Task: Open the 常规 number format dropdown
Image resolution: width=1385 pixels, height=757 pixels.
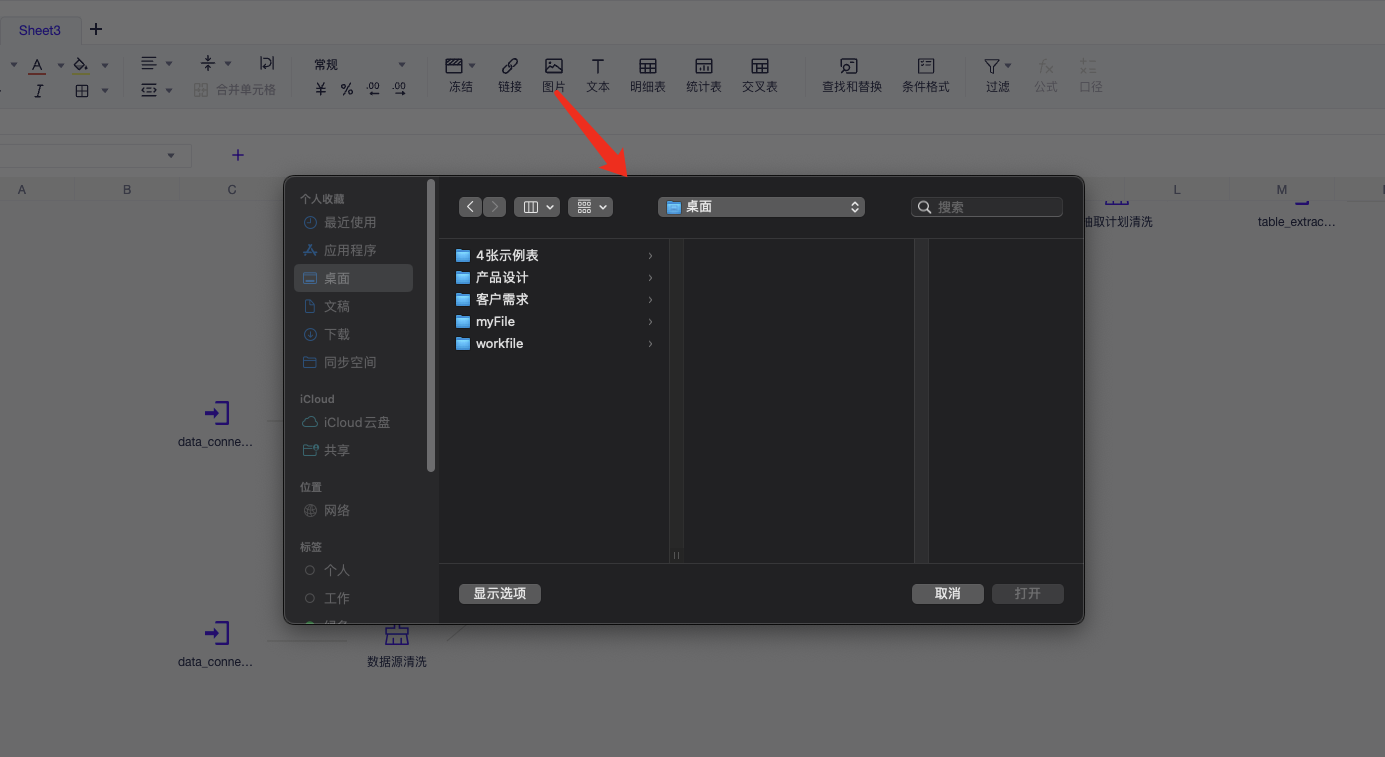Action: [360, 65]
